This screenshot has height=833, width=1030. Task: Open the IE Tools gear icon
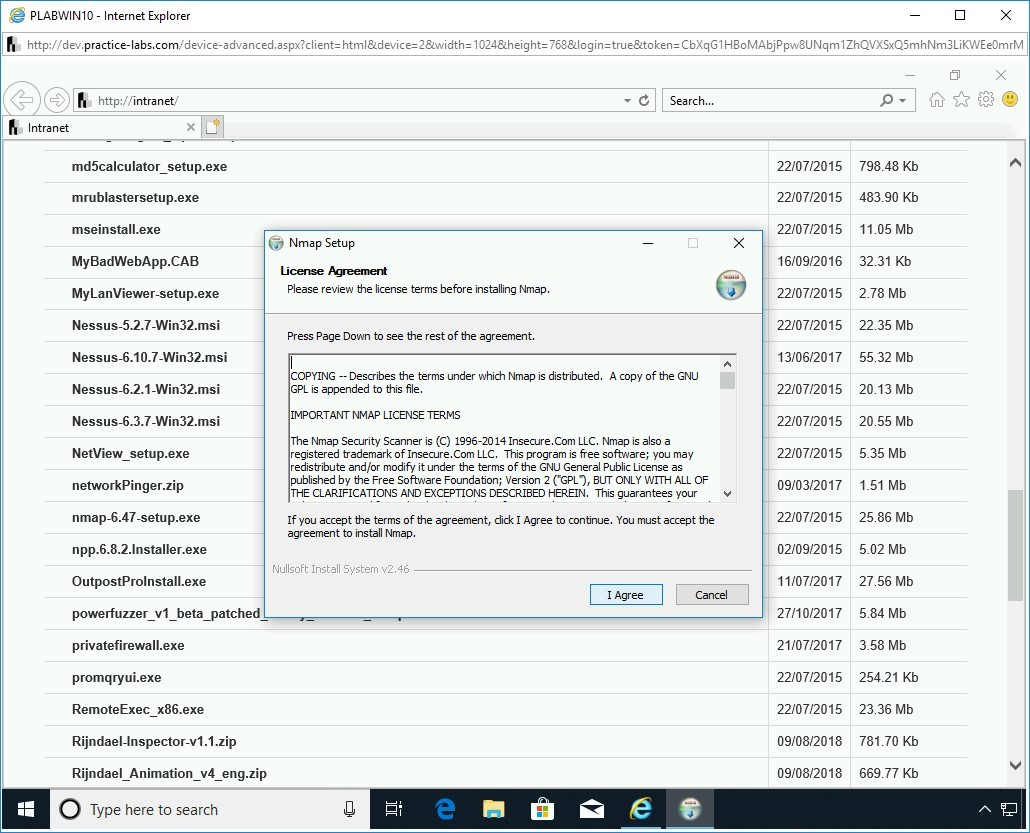tap(986, 100)
